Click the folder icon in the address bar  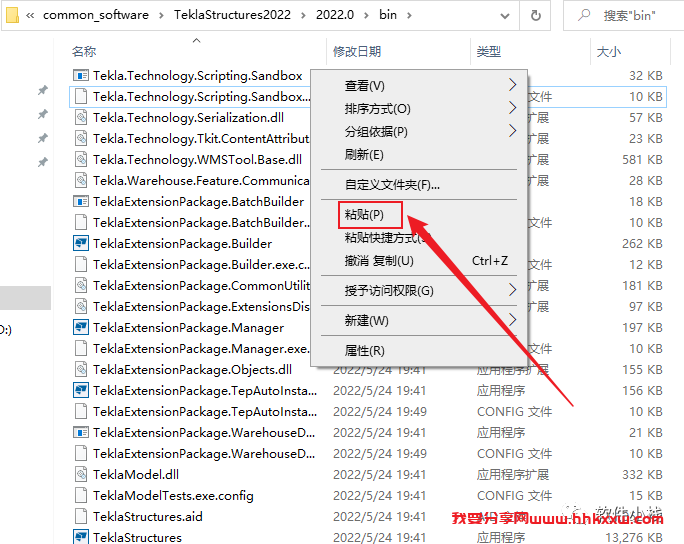[12, 15]
